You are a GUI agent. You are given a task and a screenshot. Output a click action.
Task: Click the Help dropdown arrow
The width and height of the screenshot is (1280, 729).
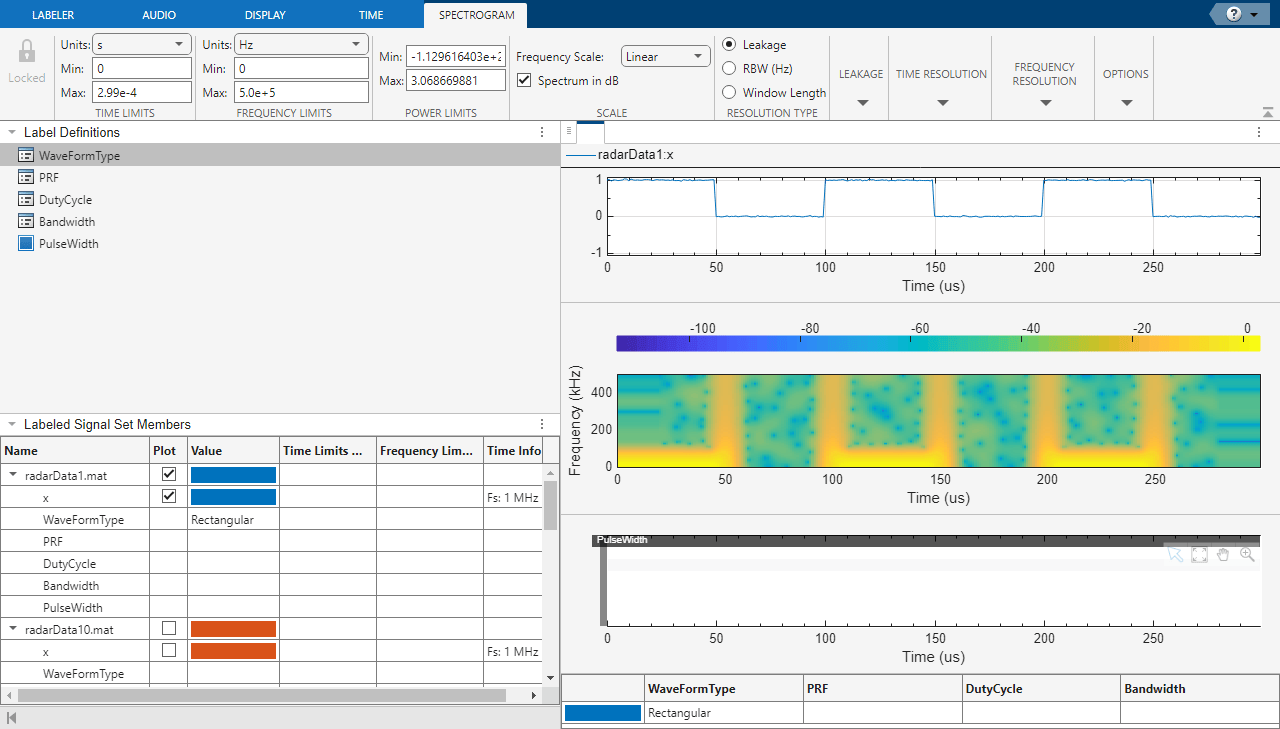1254,15
